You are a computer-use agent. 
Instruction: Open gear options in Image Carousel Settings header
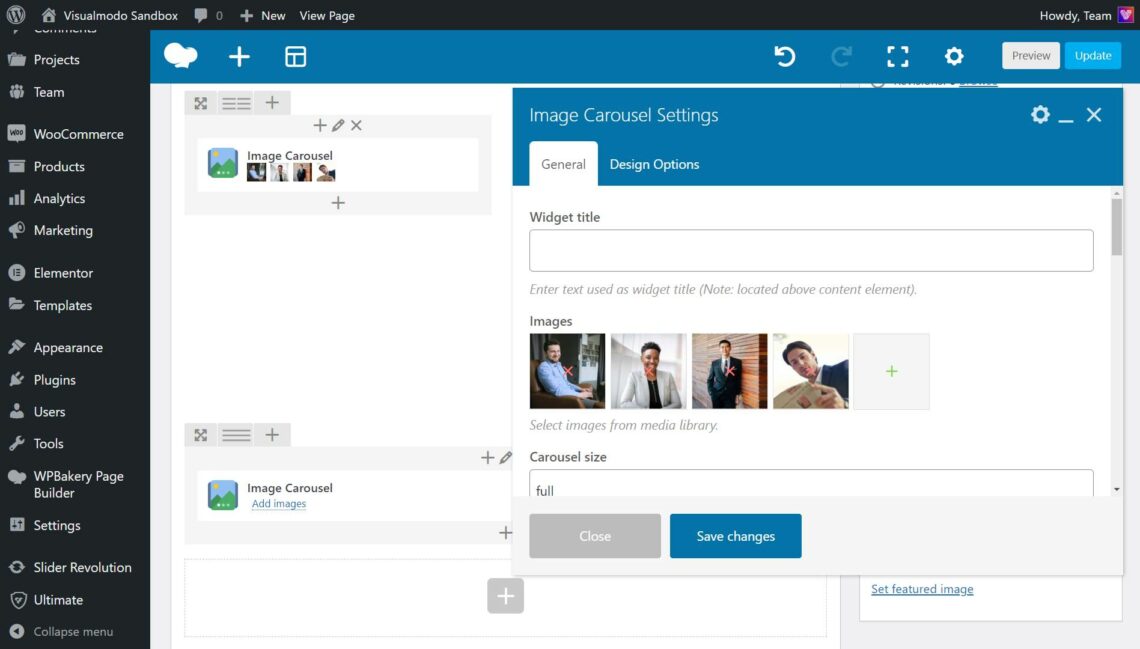click(x=1040, y=115)
